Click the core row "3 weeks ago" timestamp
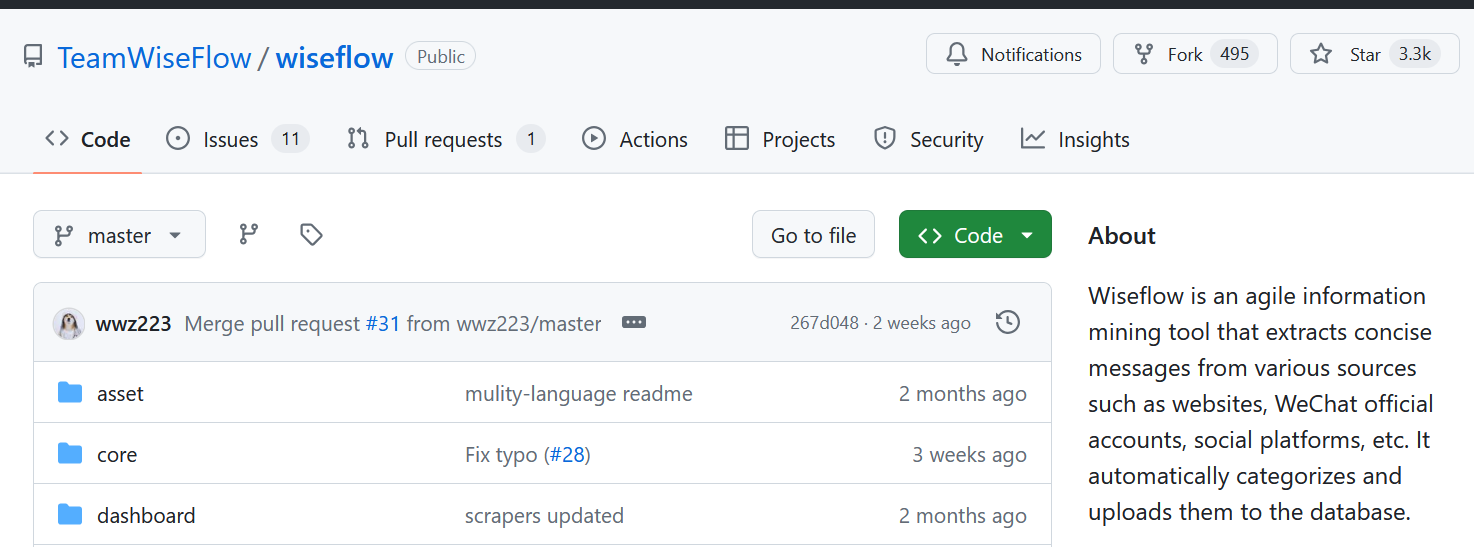 (x=969, y=454)
